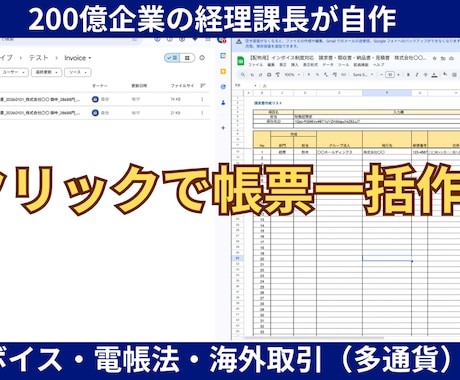Expand the Invoice folder dropdown arrow
The height and width of the screenshot is (380, 460).
coord(90,58)
